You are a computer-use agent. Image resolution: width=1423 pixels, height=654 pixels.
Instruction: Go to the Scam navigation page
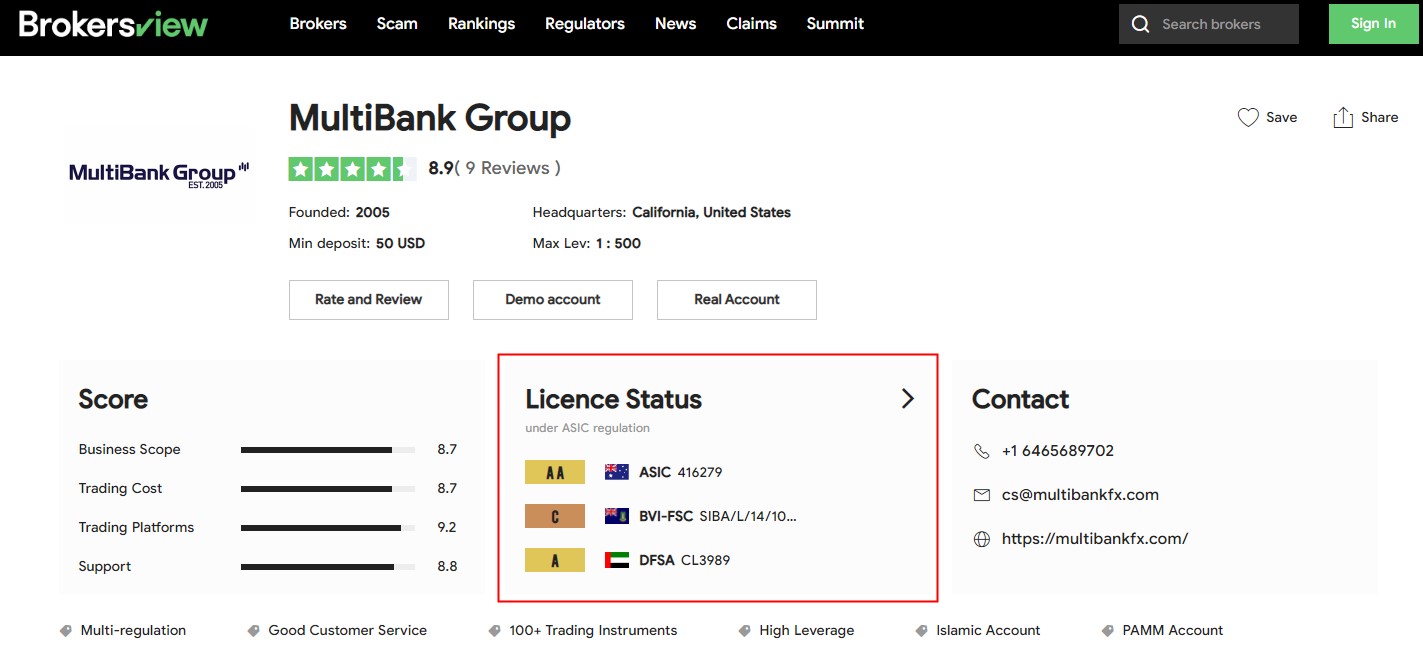coord(397,24)
